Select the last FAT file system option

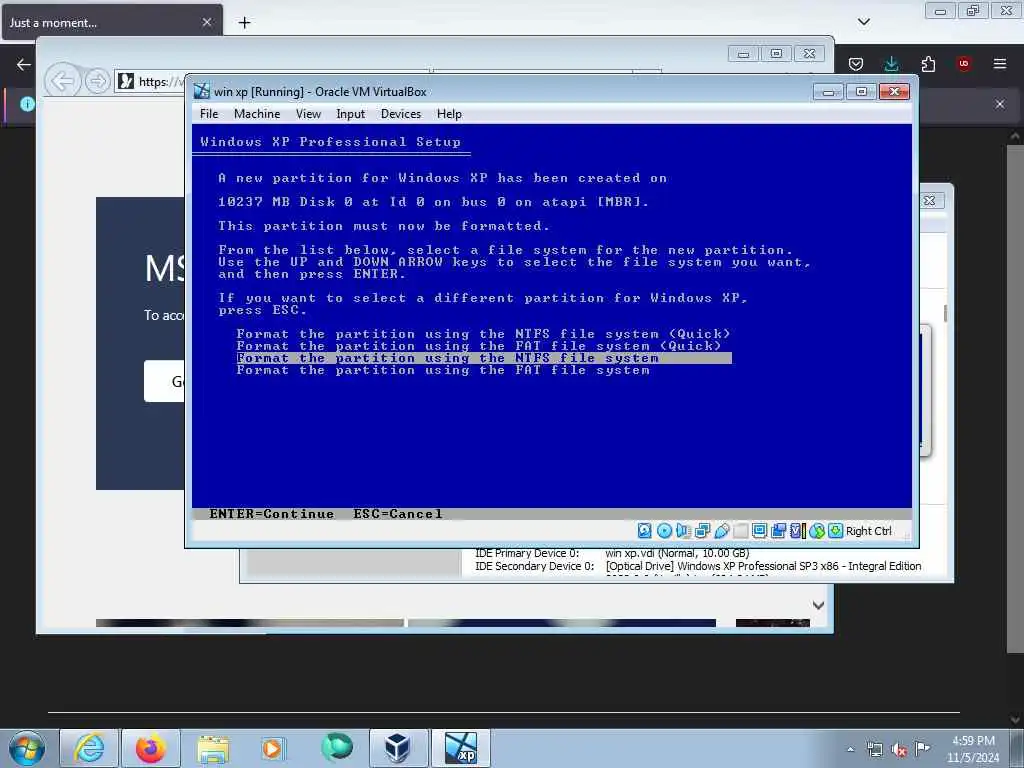click(443, 370)
